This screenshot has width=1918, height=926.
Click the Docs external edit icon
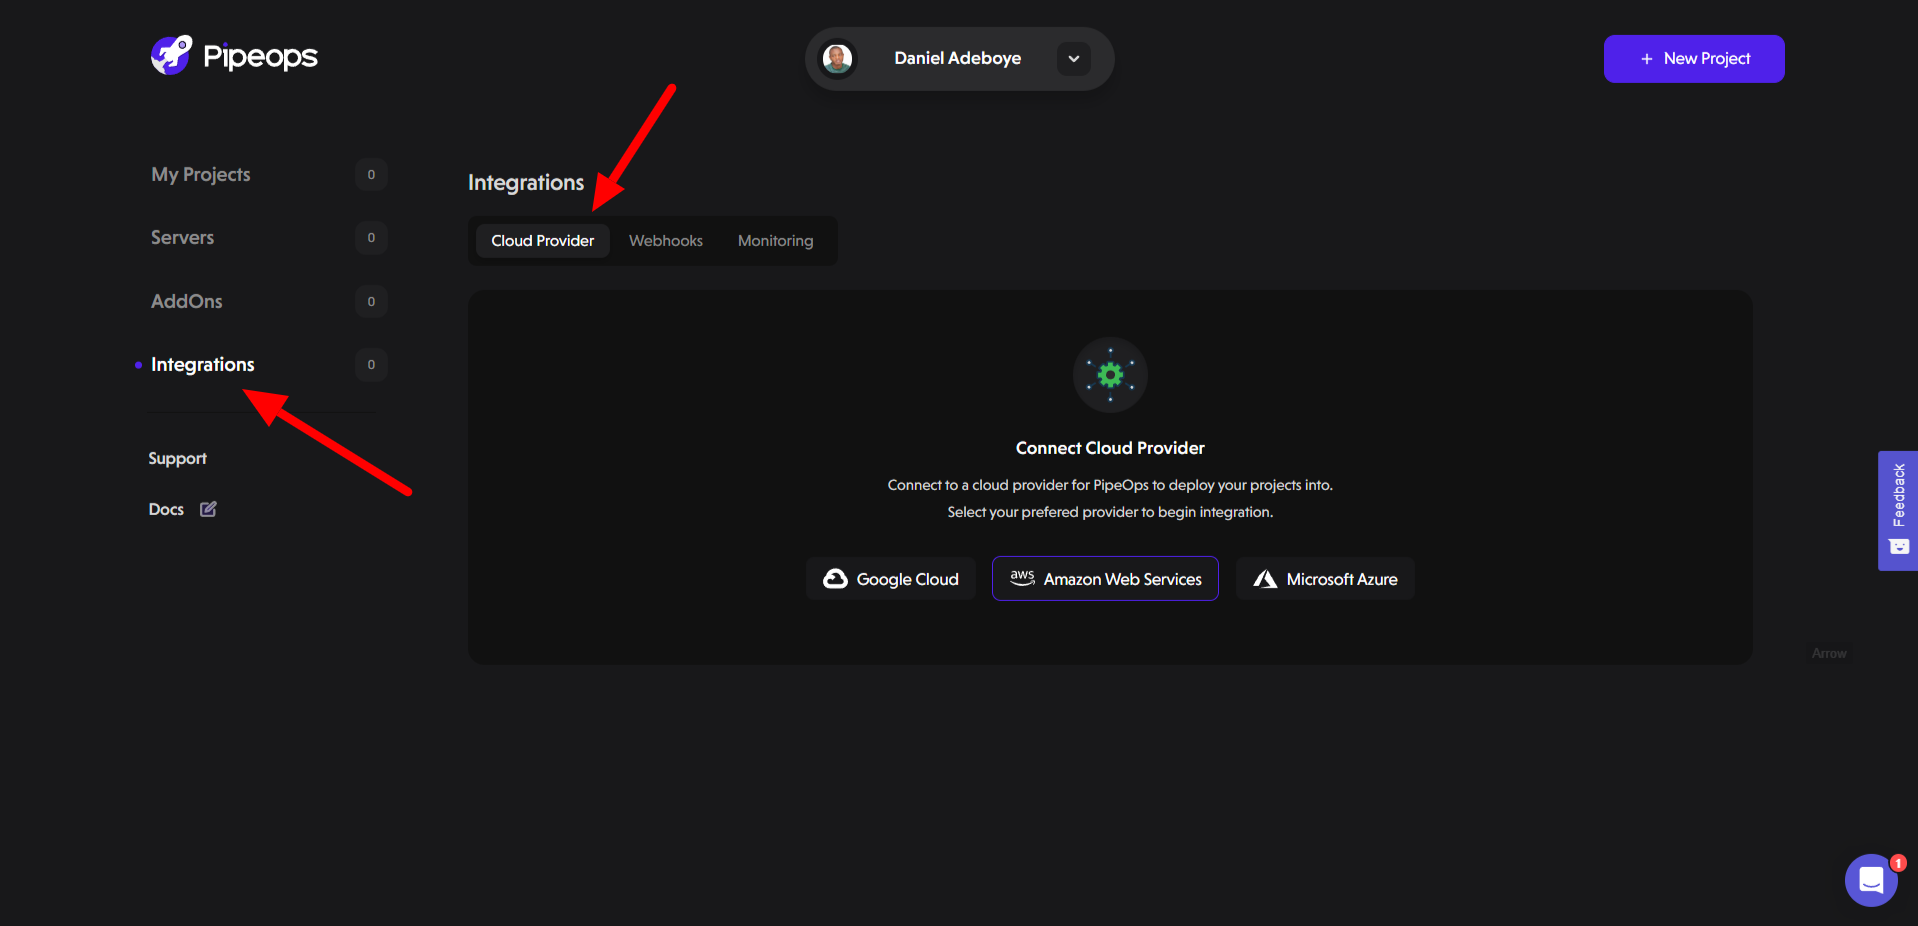click(x=208, y=509)
